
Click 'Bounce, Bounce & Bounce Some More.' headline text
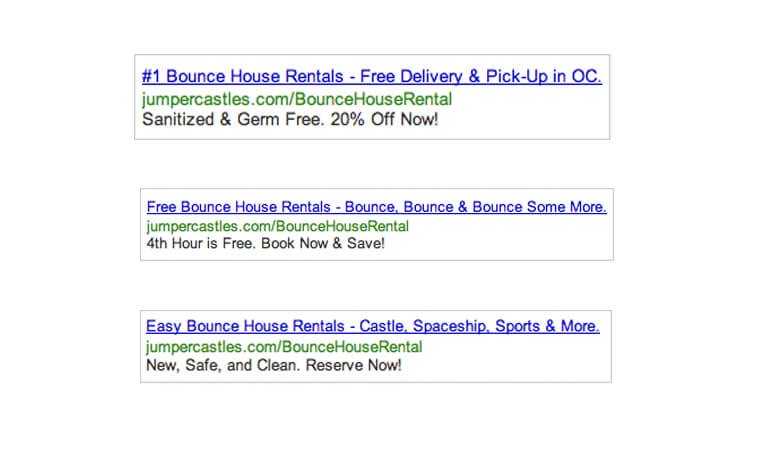[x=476, y=207]
